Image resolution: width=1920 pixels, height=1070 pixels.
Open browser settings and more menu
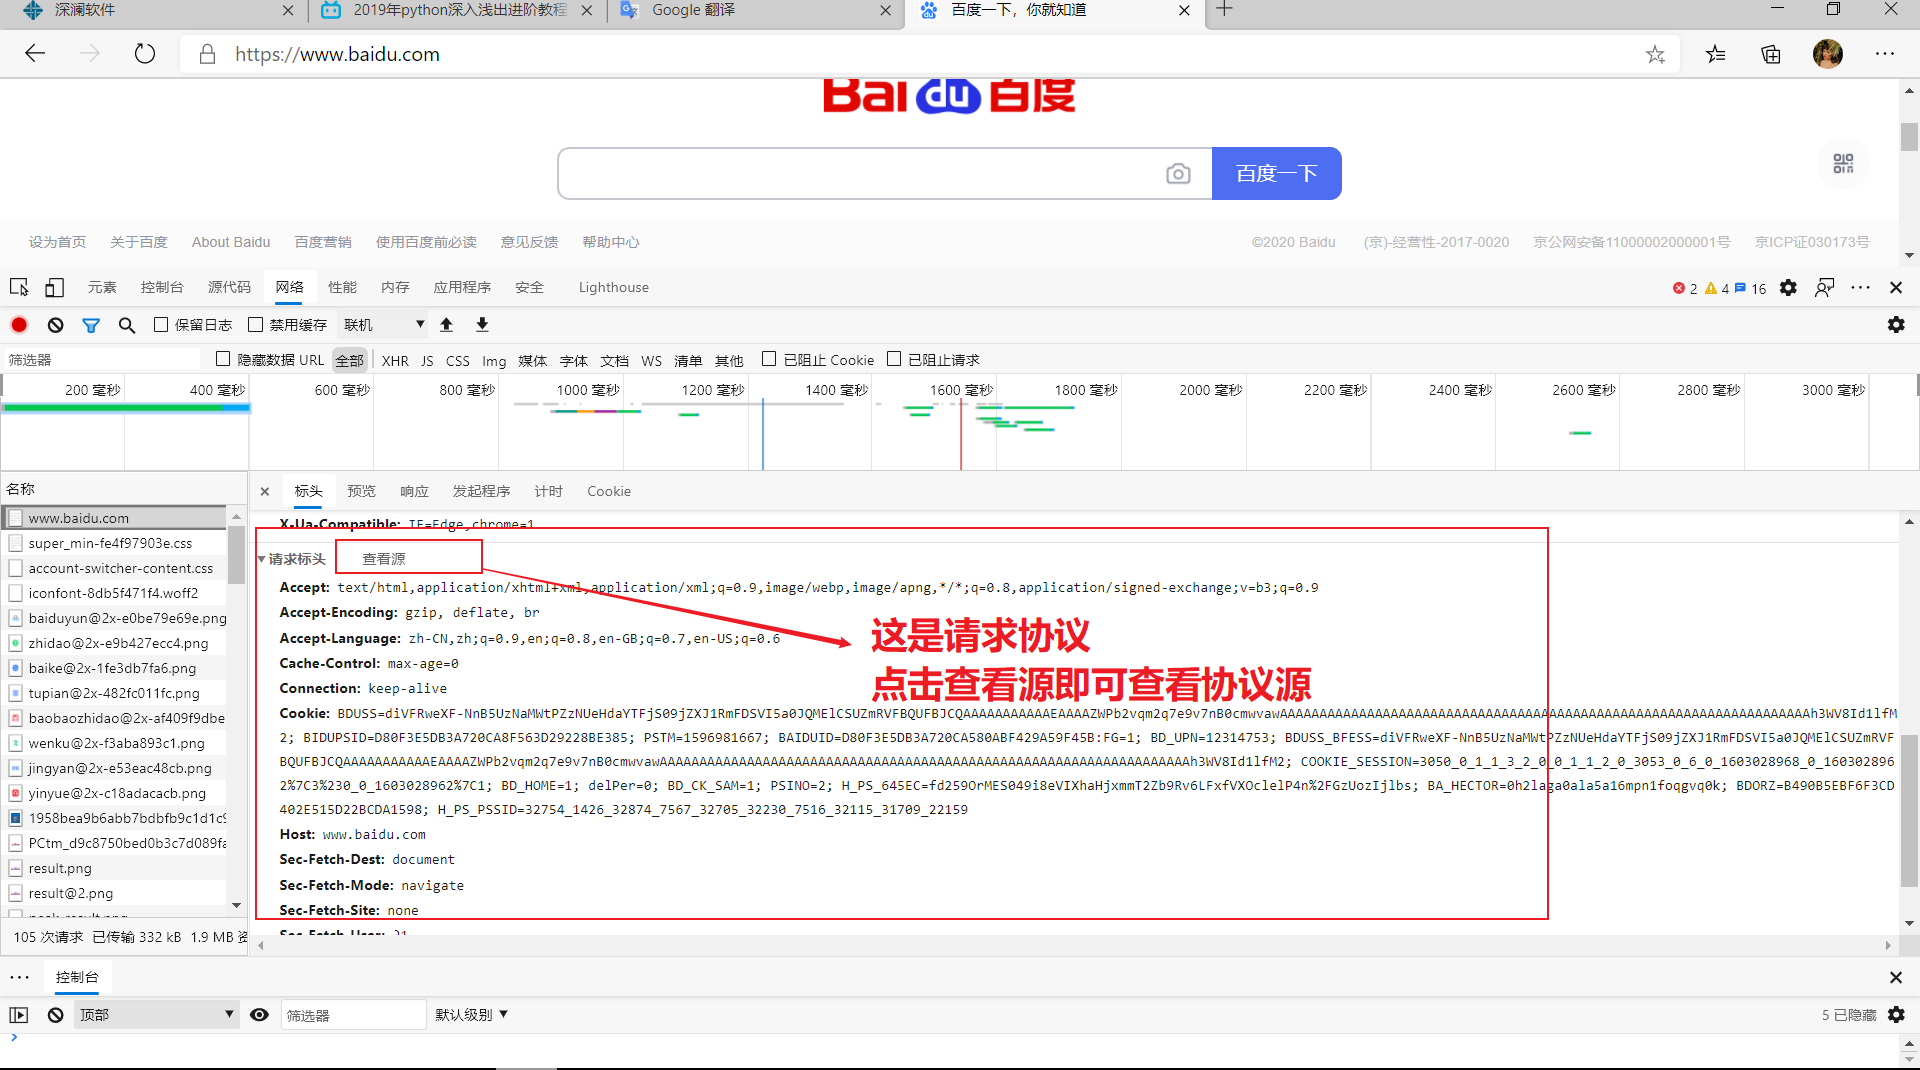coord(1885,54)
